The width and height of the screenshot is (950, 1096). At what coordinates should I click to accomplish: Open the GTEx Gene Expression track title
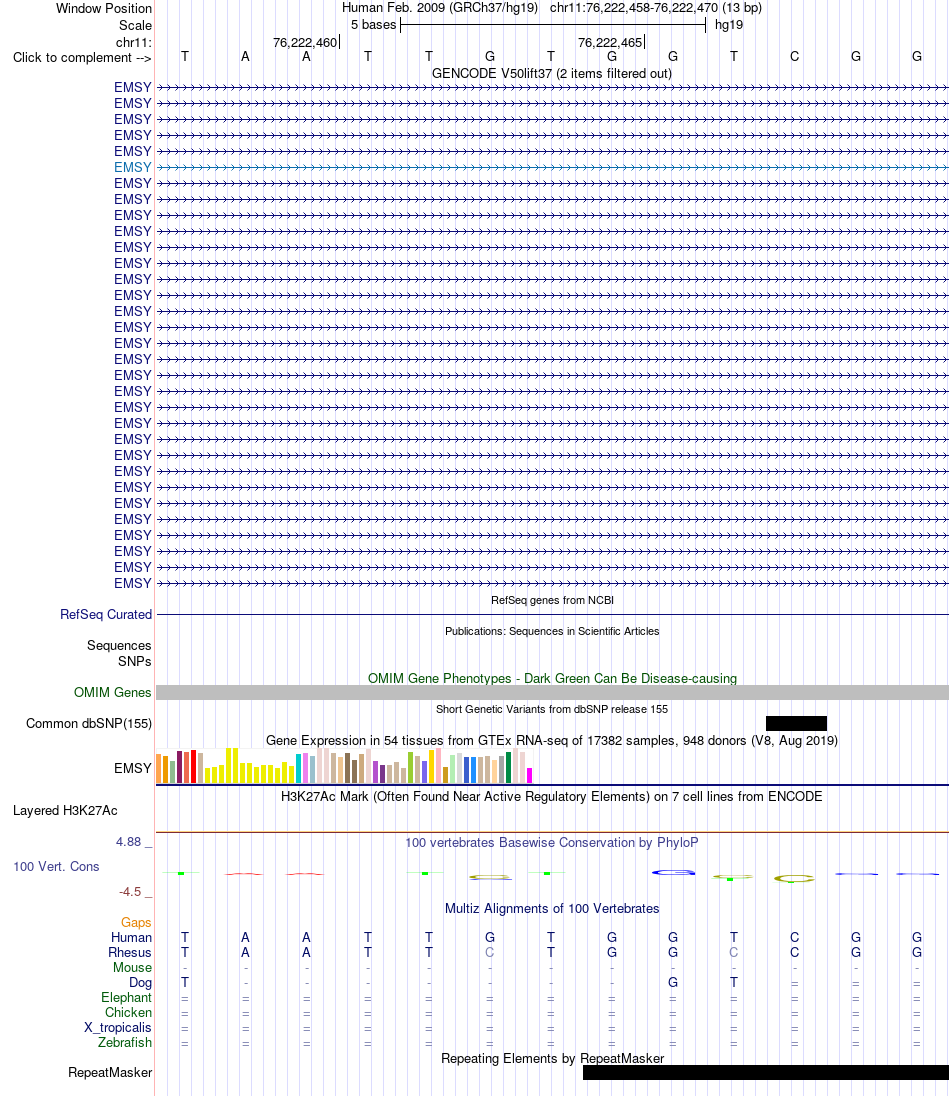pyautogui.click(x=552, y=740)
